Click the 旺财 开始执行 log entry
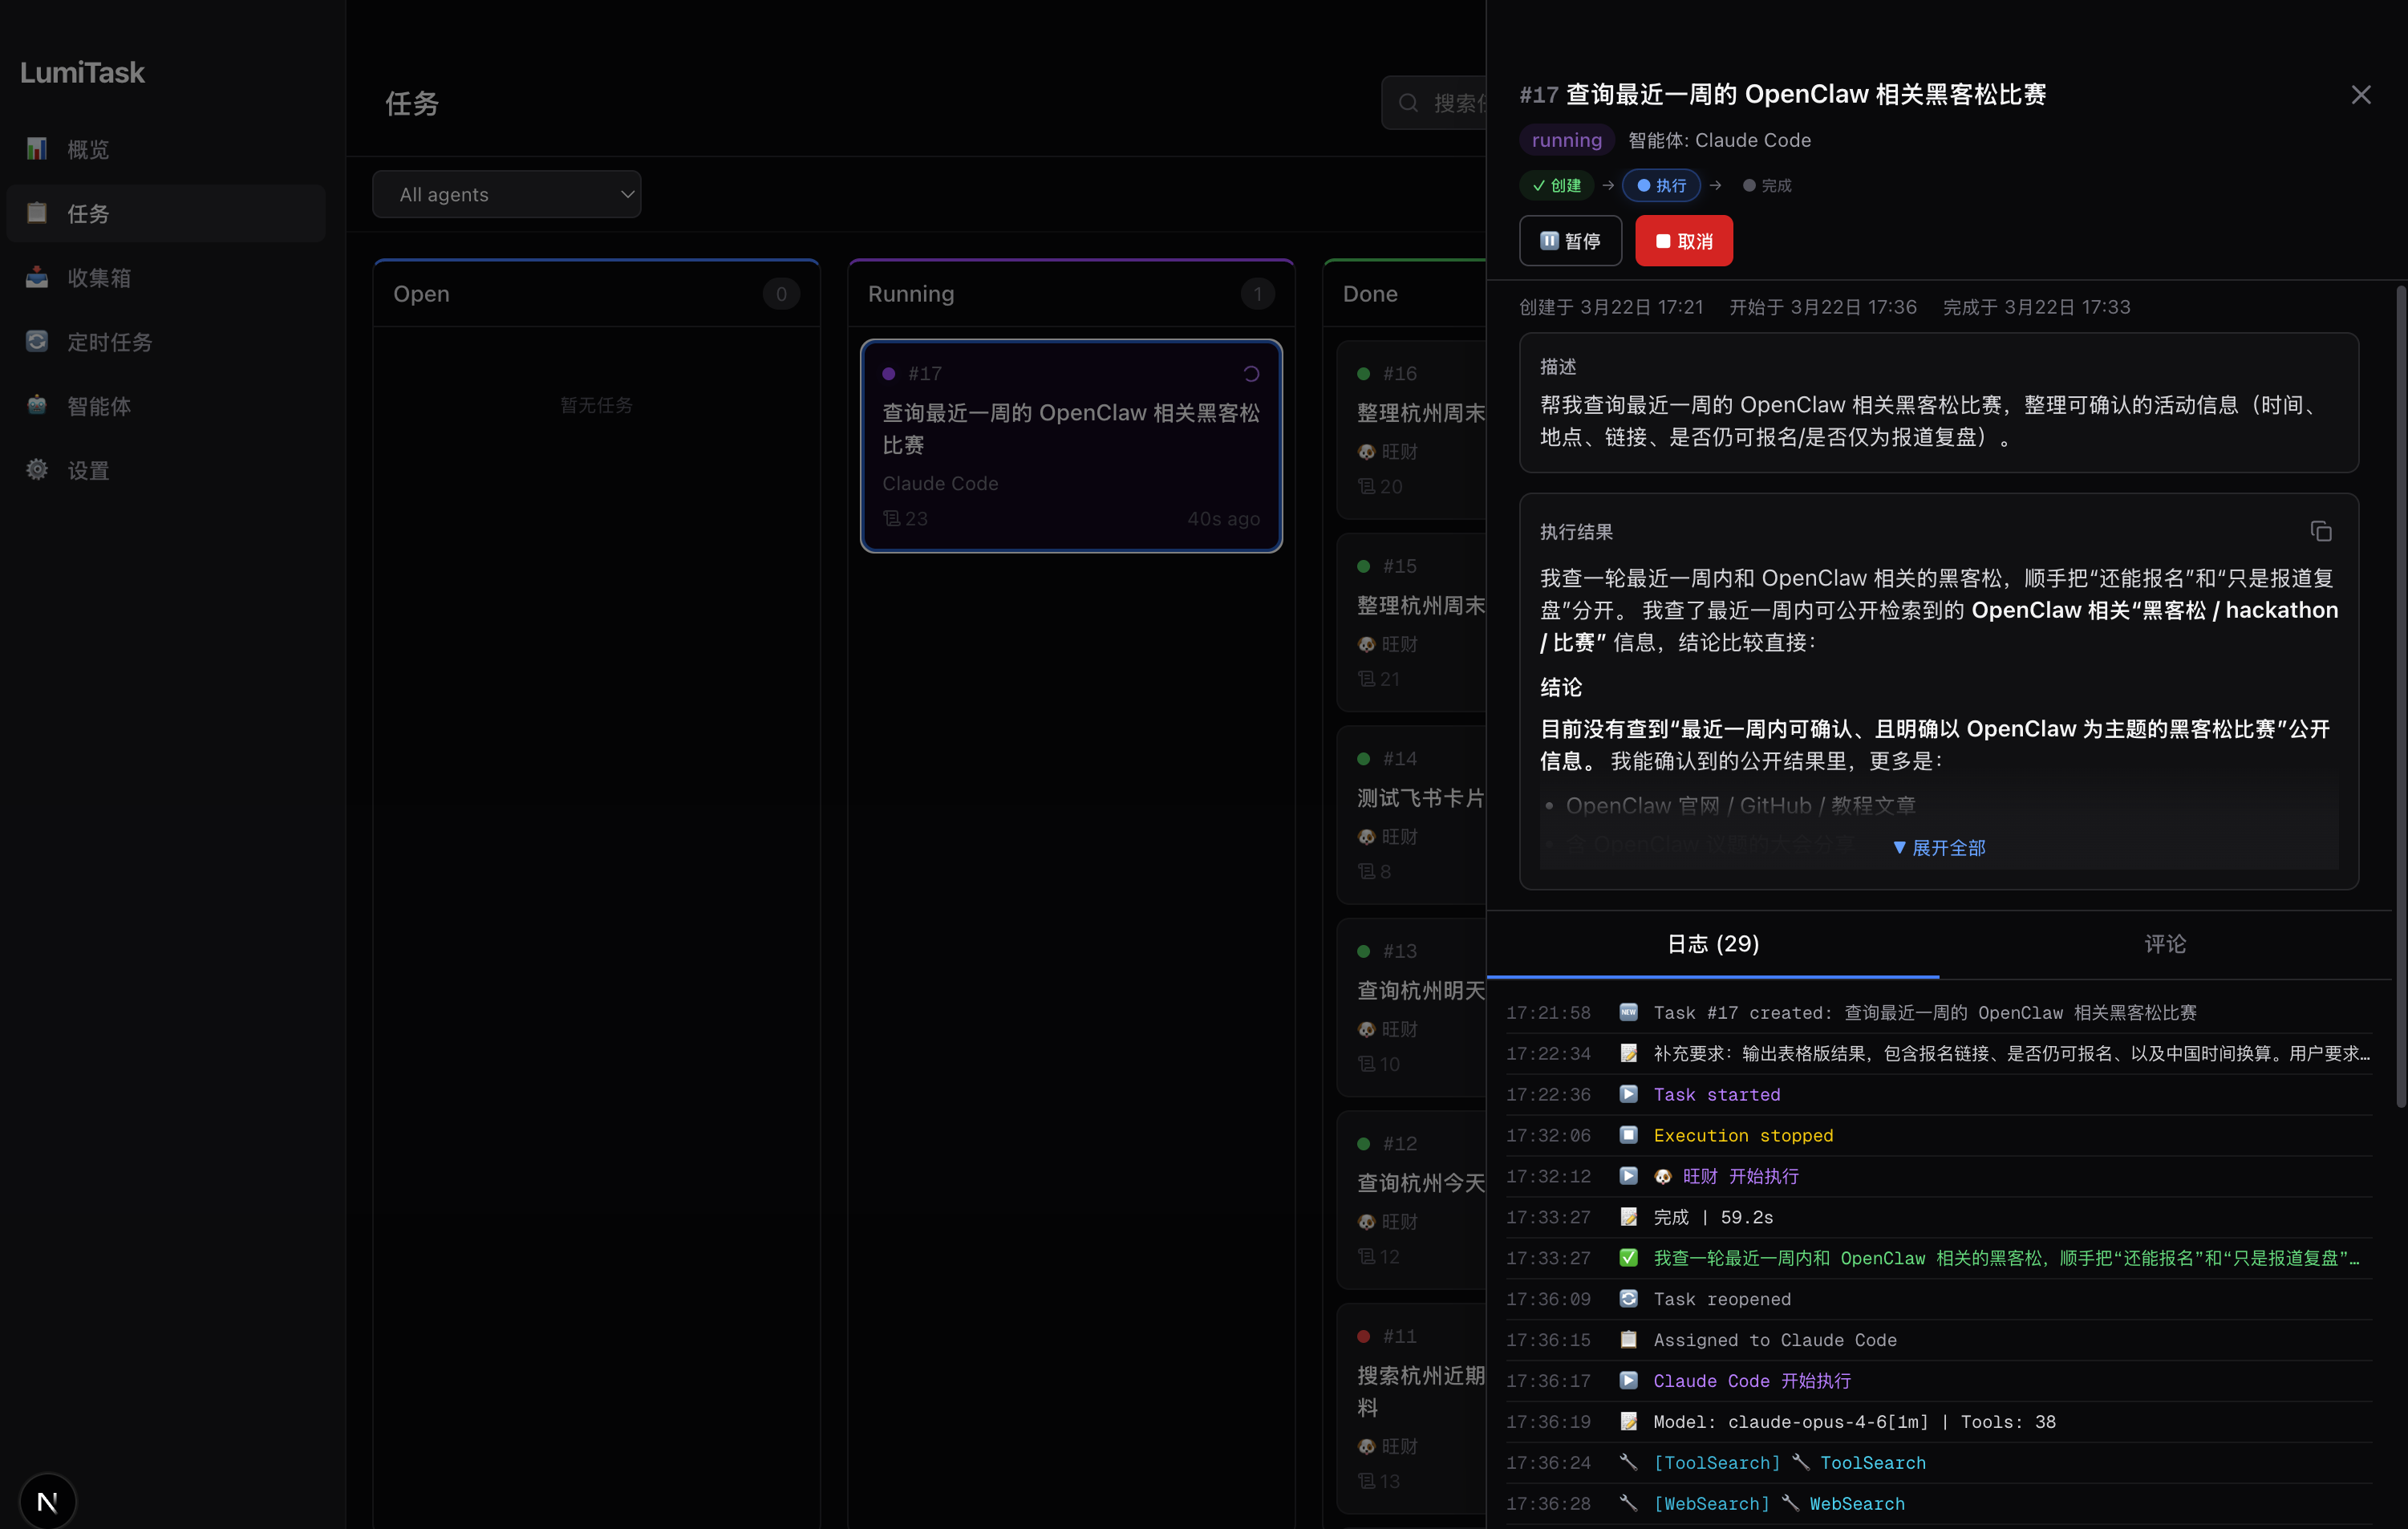2408x1529 pixels. [1939, 1177]
